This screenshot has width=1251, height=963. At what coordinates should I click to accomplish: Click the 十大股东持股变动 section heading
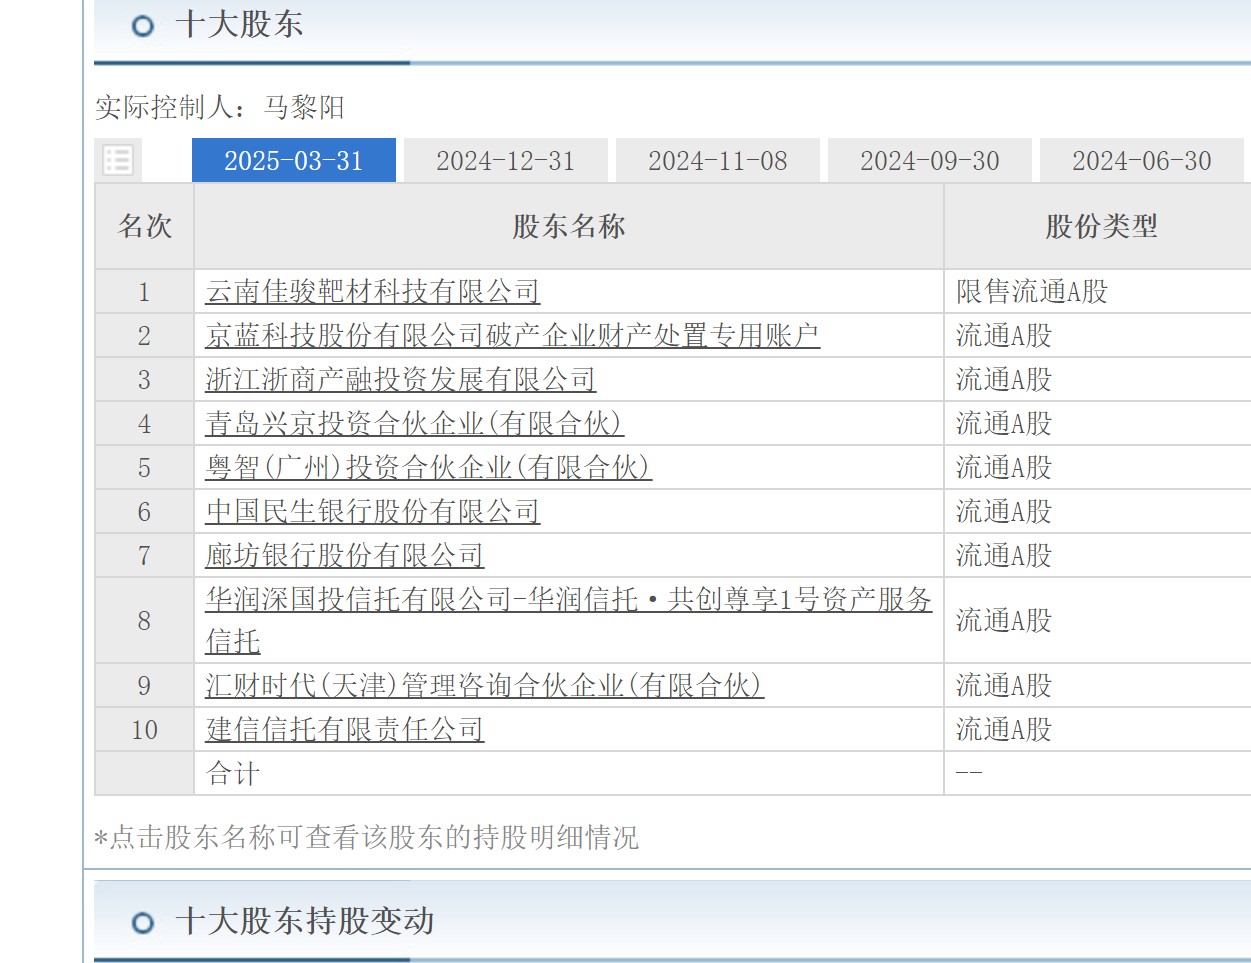[305, 920]
